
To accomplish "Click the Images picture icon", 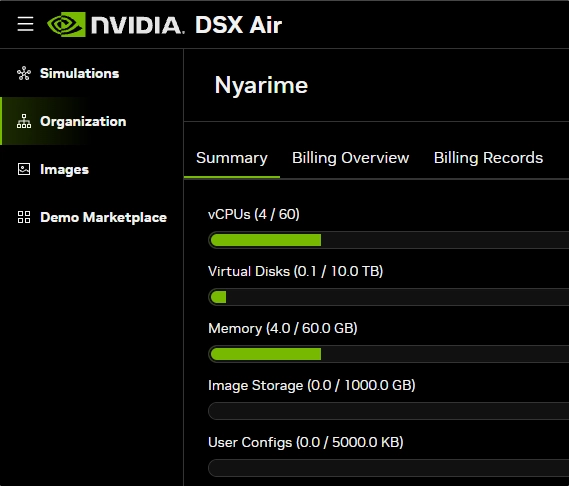I will pyautogui.click(x=24, y=169).
